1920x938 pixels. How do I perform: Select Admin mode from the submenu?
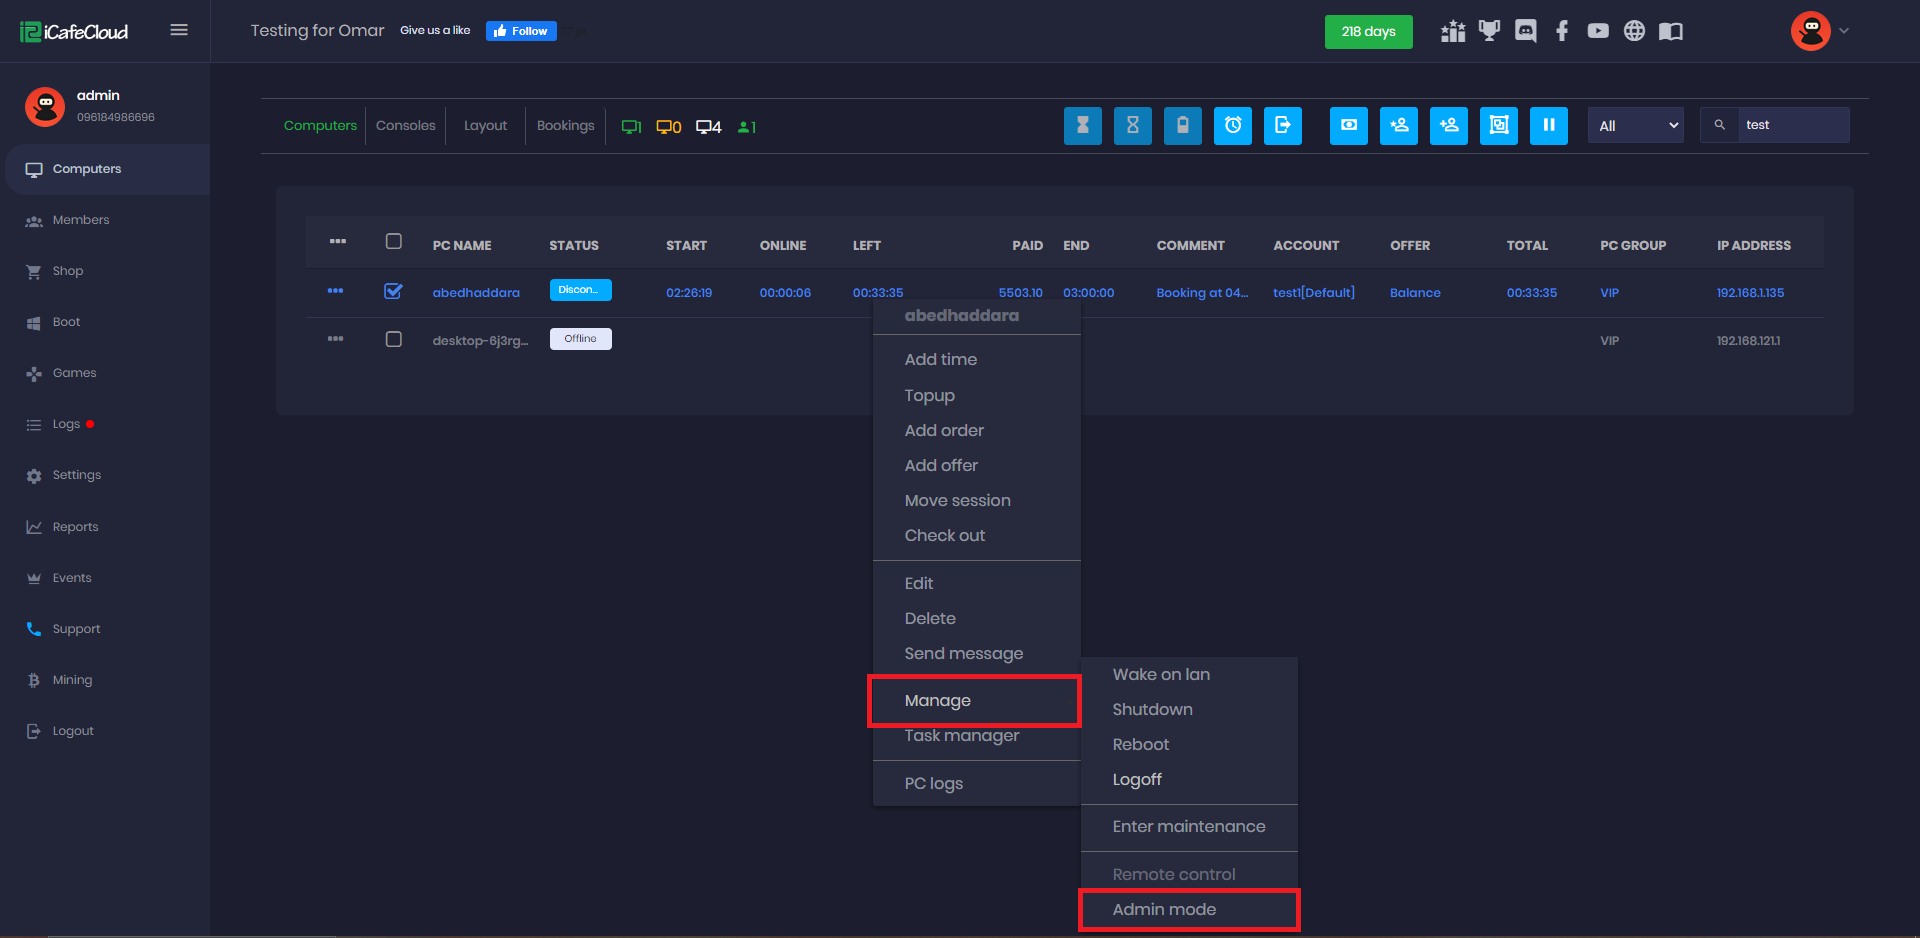1164,909
